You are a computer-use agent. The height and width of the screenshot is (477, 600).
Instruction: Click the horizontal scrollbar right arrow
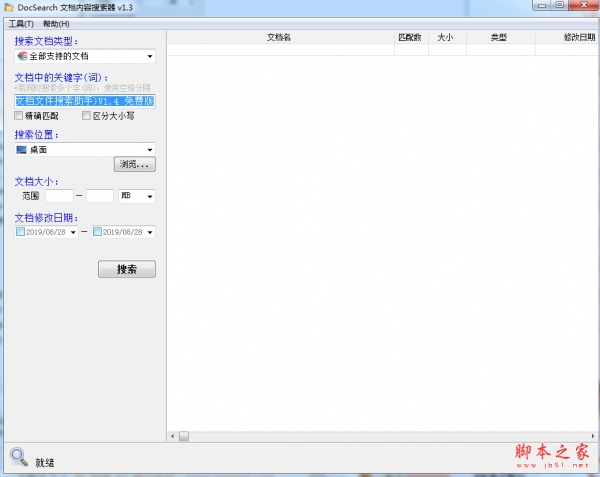pyautogui.click(x=593, y=436)
